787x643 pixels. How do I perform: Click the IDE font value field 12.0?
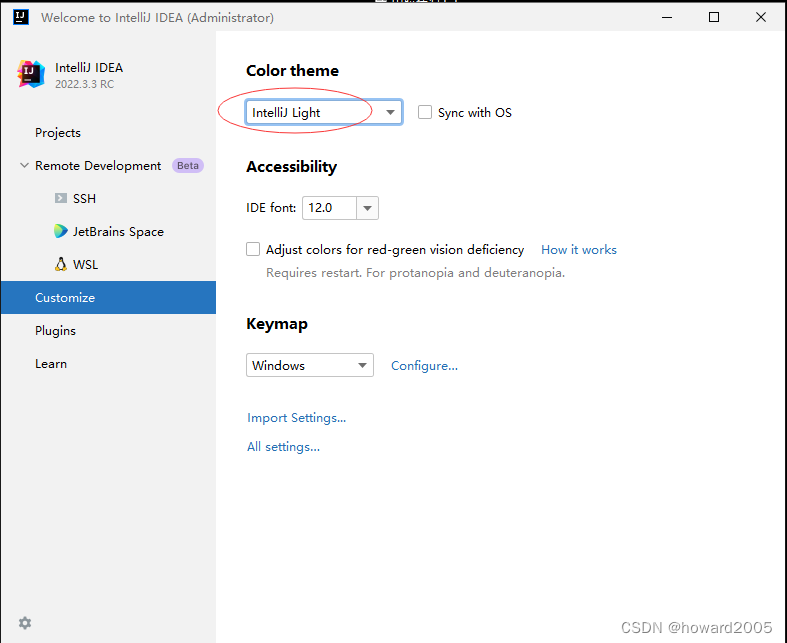[x=329, y=208]
